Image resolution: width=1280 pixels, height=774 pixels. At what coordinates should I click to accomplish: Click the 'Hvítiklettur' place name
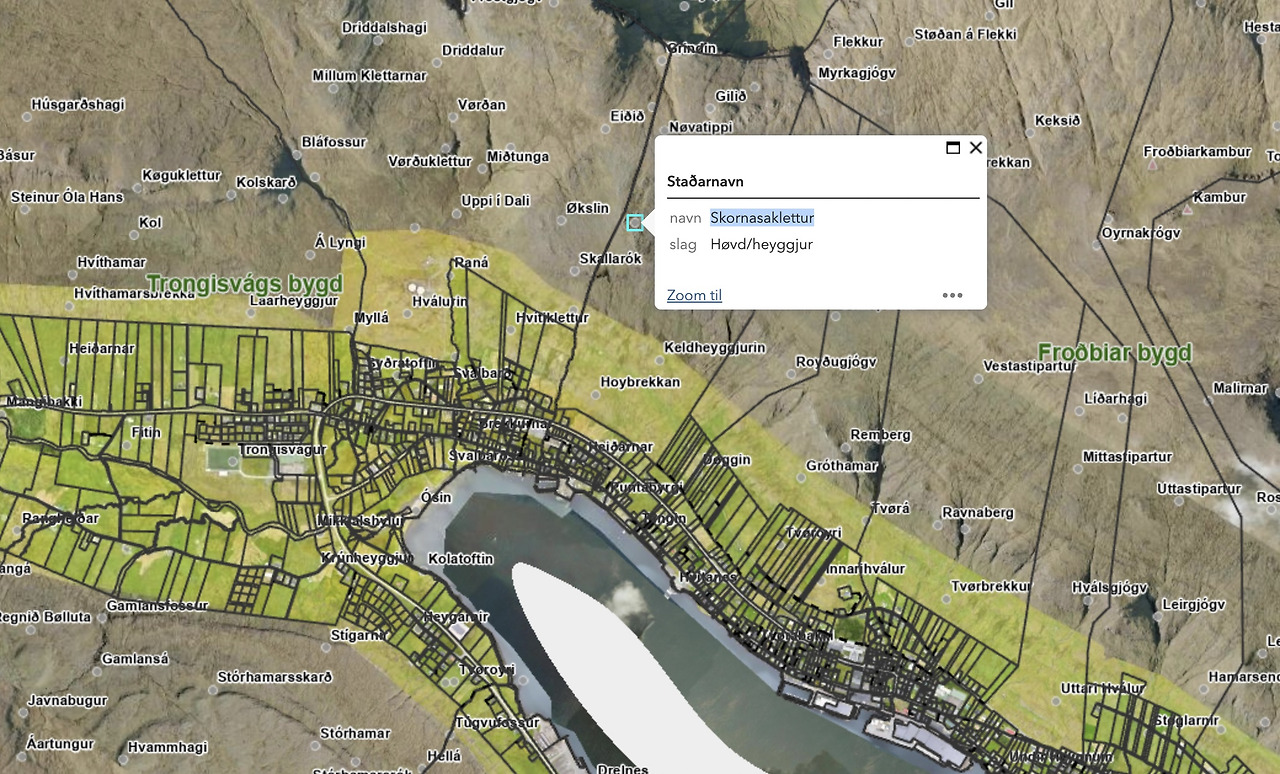point(552,318)
